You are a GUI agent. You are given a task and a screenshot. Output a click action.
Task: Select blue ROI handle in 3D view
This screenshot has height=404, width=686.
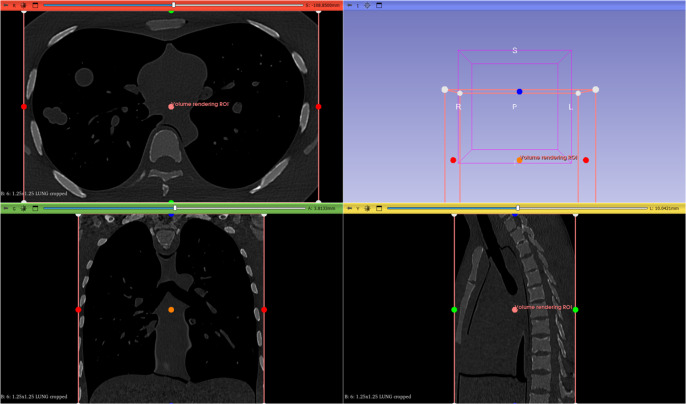[519, 91]
